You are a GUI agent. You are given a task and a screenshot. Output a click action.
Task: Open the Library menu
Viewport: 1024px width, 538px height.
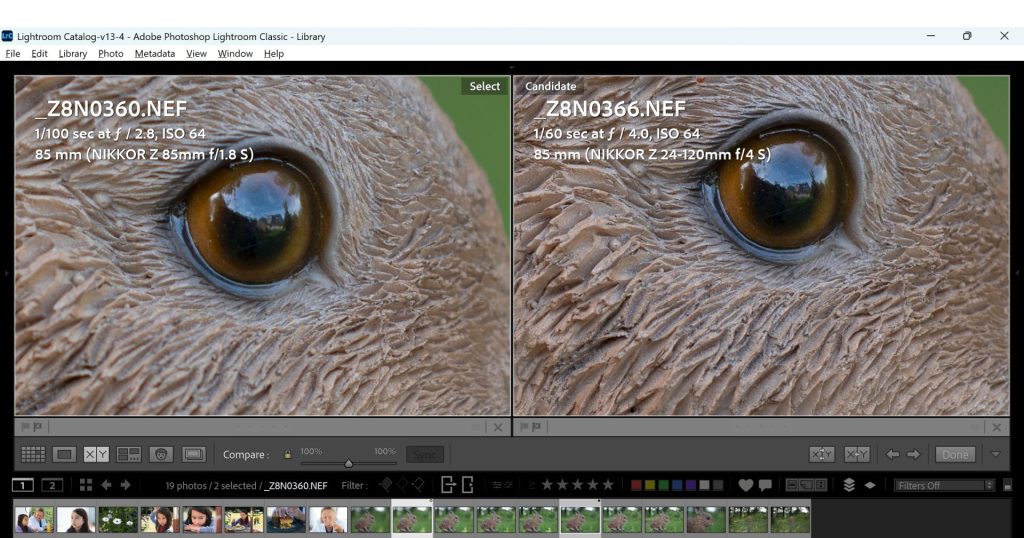point(72,54)
